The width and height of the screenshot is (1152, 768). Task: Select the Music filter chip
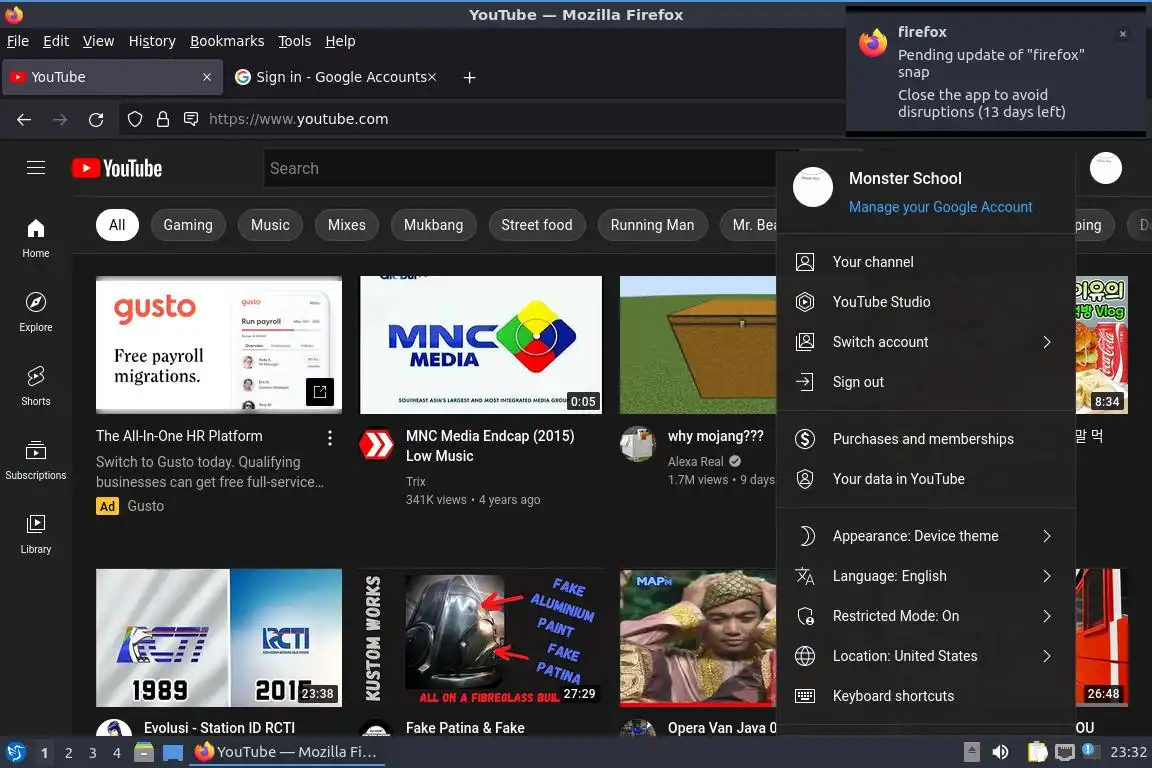(x=270, y=225)
